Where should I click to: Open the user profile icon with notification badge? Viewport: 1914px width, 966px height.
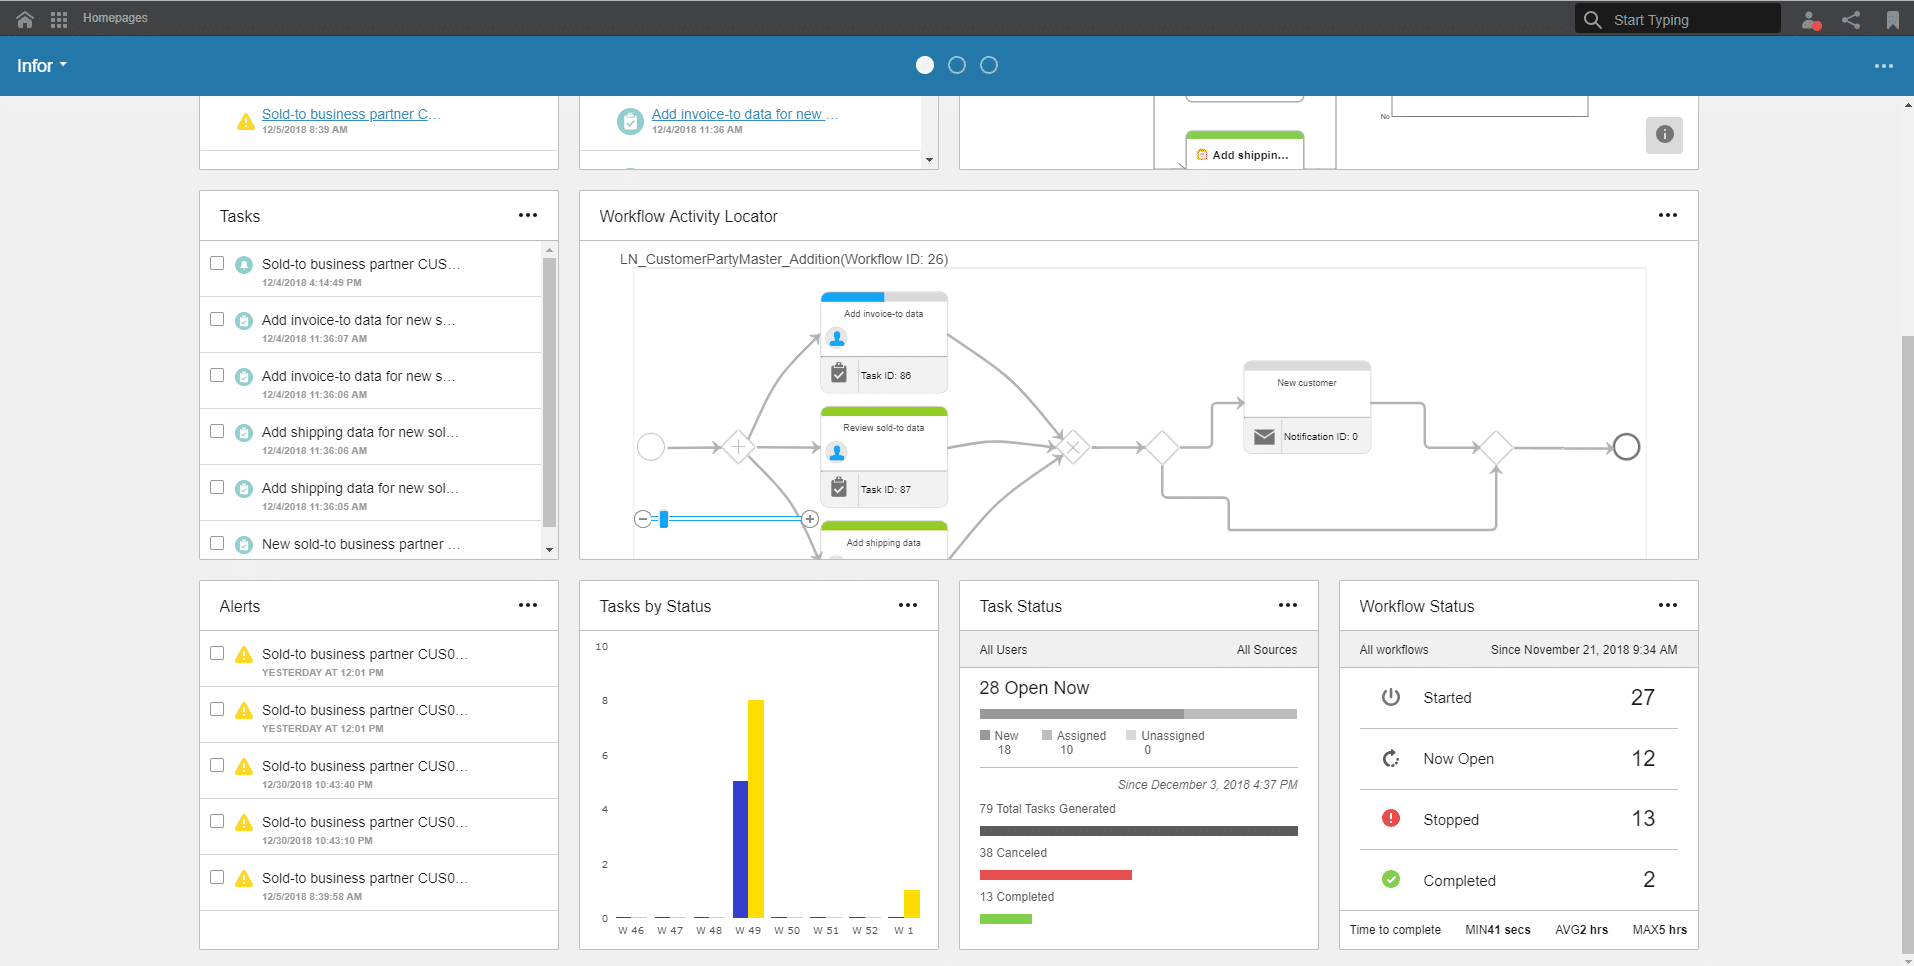[1809, 19]
